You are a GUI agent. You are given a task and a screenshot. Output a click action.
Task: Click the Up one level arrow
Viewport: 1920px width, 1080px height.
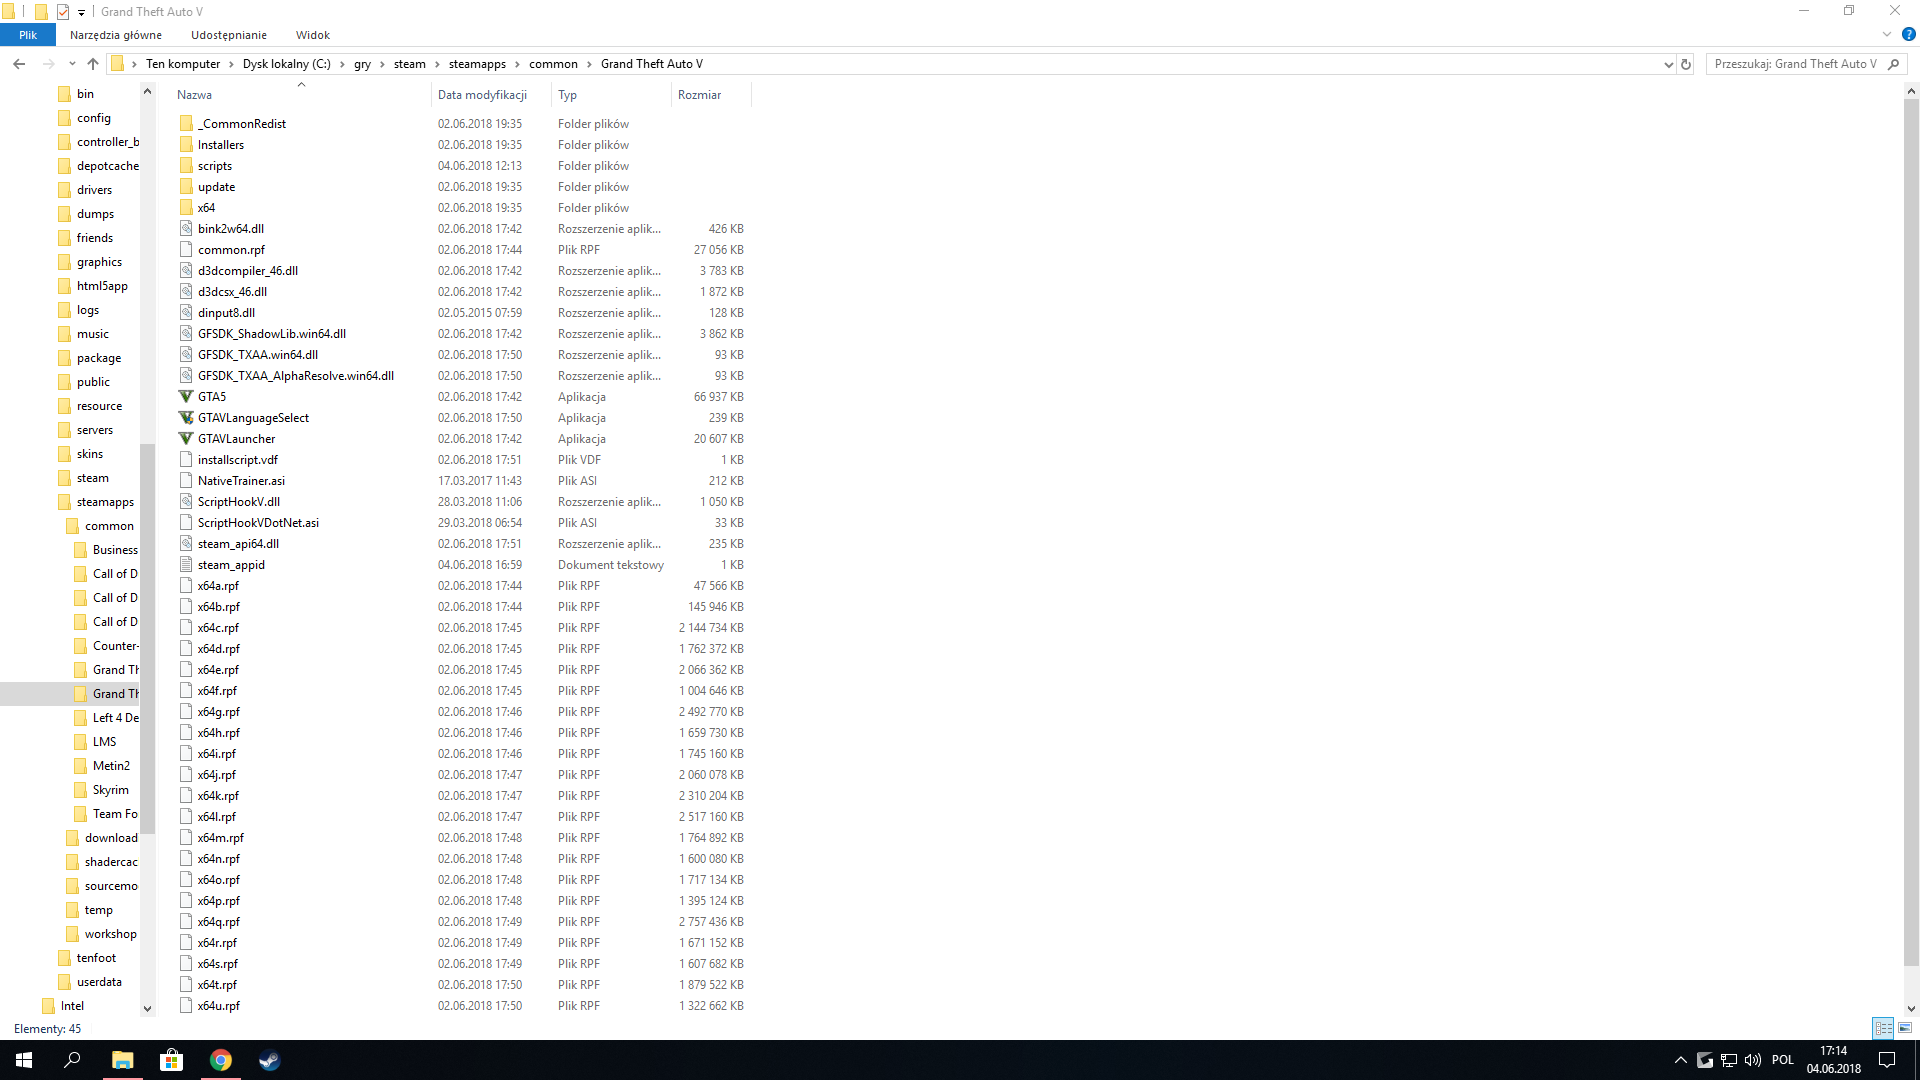(93, 64)
